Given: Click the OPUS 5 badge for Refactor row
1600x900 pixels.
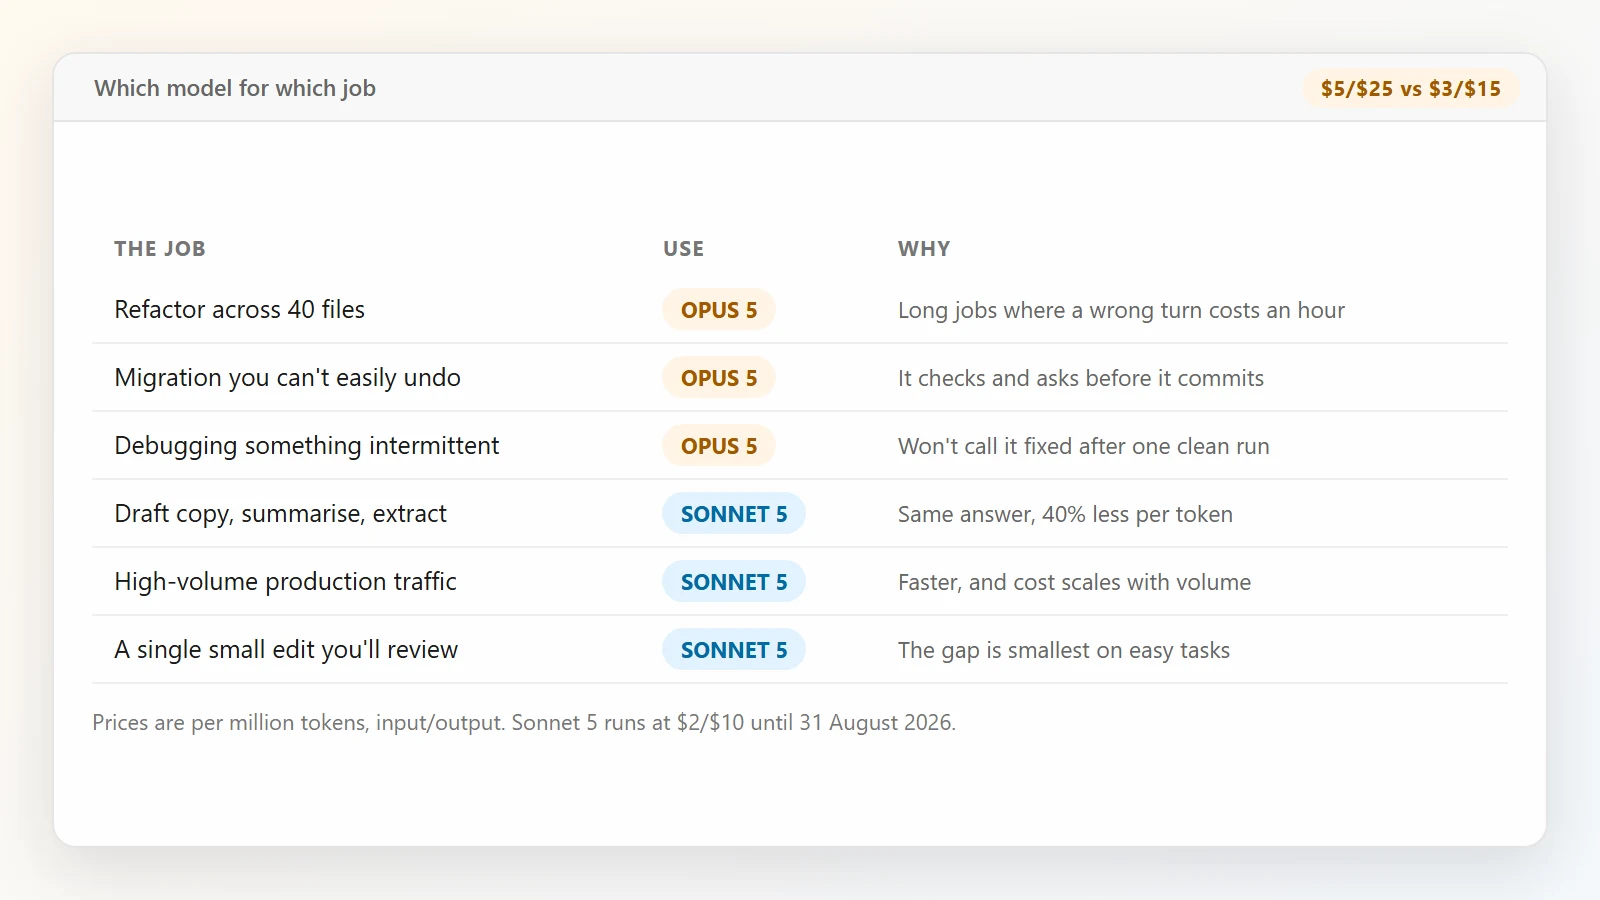Looking at the screenshot, I should click(x=719, y=310).
